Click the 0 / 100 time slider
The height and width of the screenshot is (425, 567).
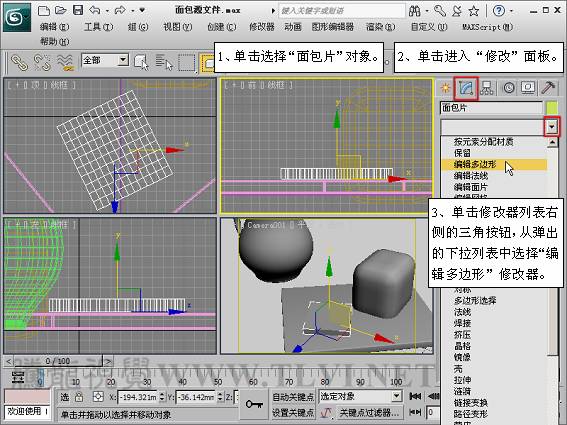pos(58,361)
